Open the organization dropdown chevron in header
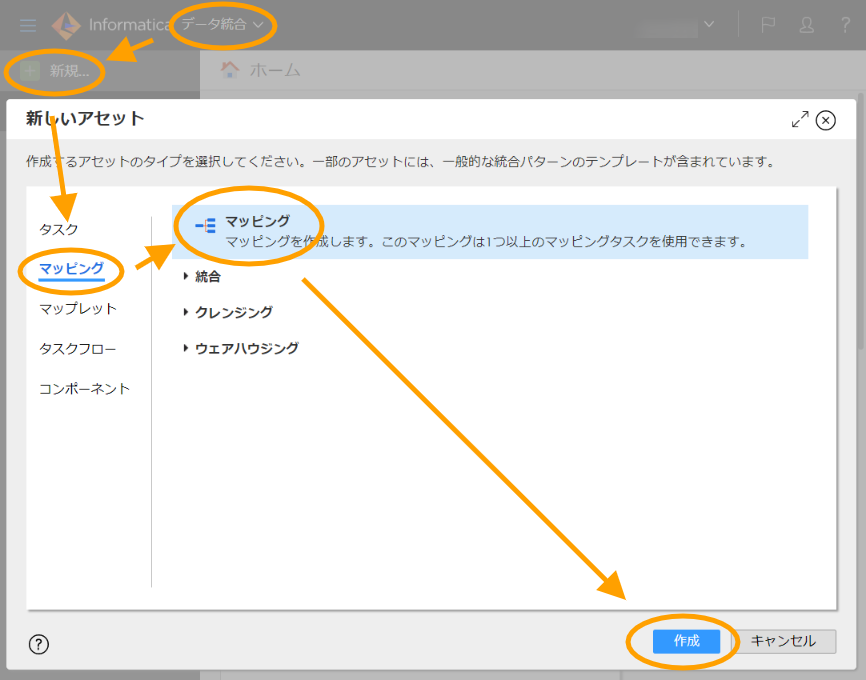Image resolution: width=866 pixels, height=680 pixels. (709, 24)
